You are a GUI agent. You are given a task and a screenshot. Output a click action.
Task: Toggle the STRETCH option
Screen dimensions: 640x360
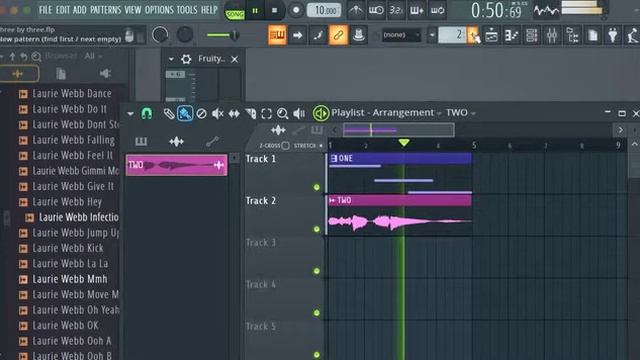click(x=308, y=145)
